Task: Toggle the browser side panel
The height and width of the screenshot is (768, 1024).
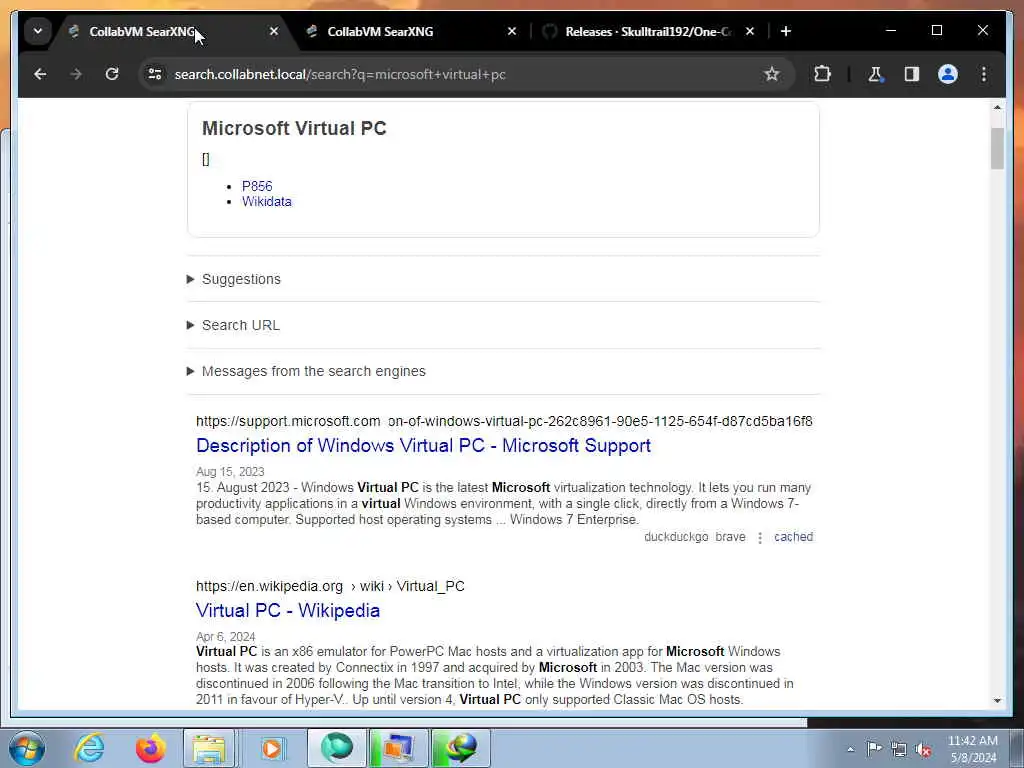Action: pos(912,74)
